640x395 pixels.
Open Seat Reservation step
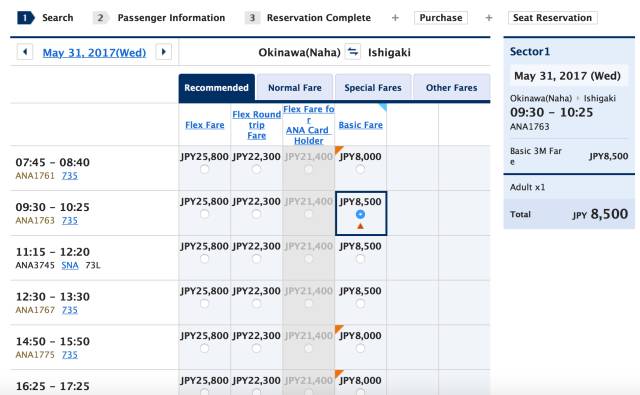click(x=553, y=18)
